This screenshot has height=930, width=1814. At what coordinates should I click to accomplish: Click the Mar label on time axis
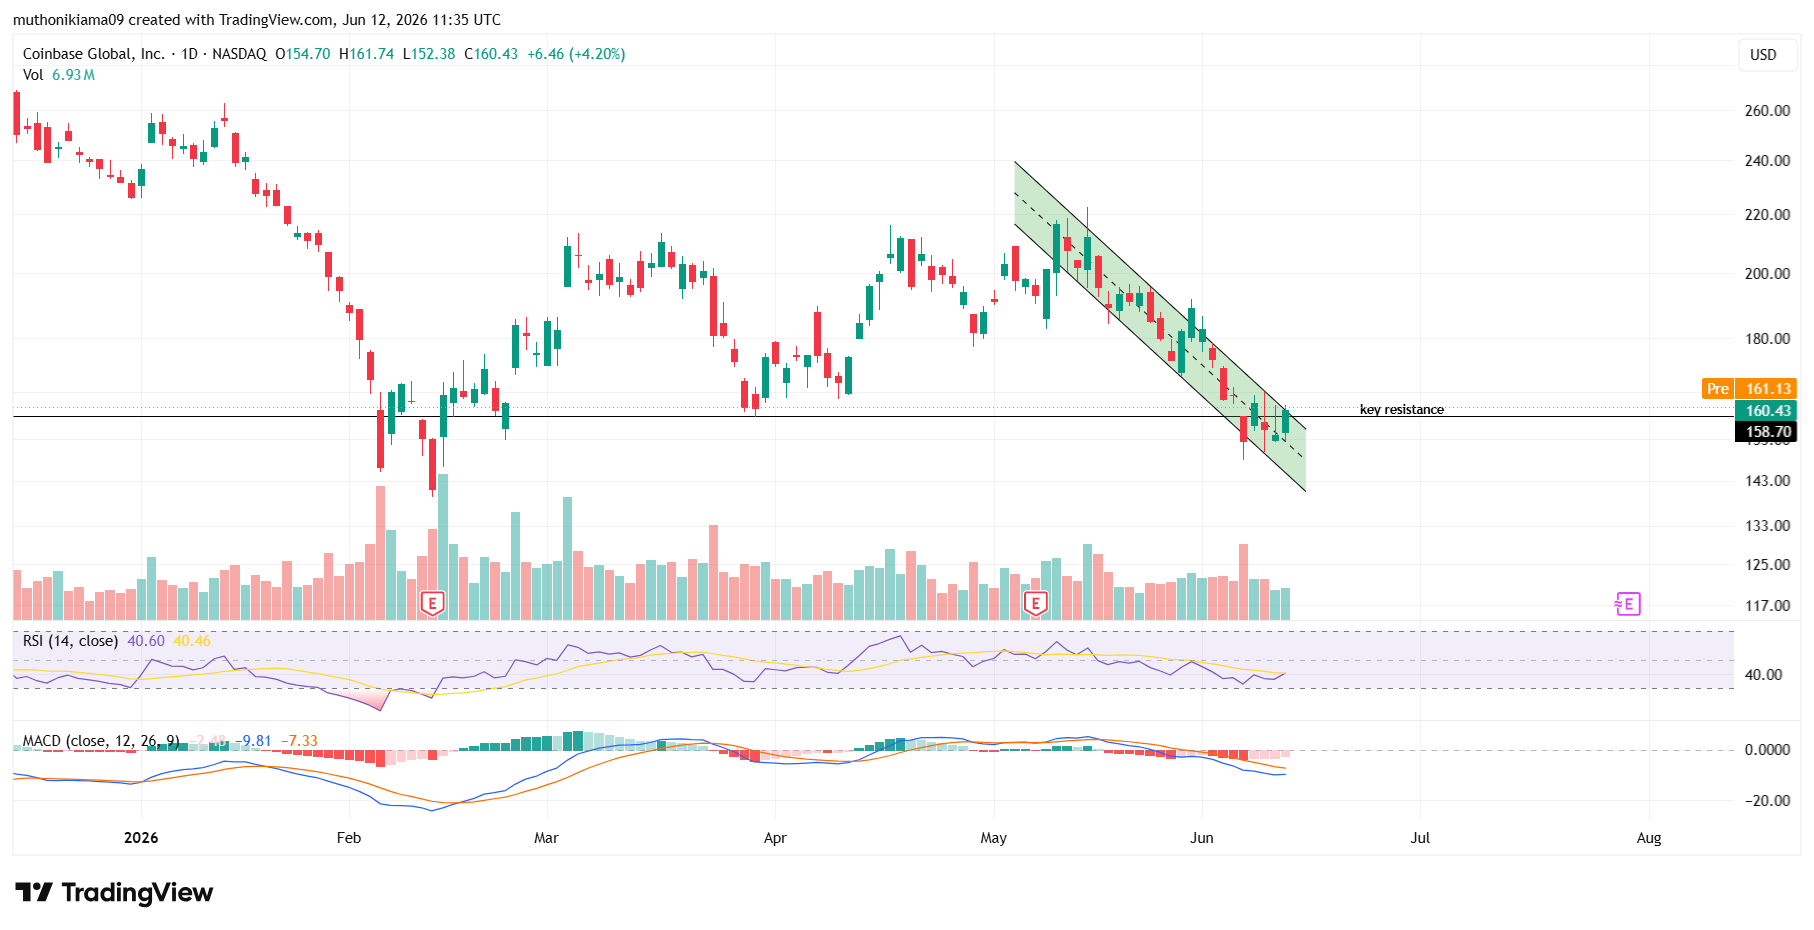click(546, 837)
